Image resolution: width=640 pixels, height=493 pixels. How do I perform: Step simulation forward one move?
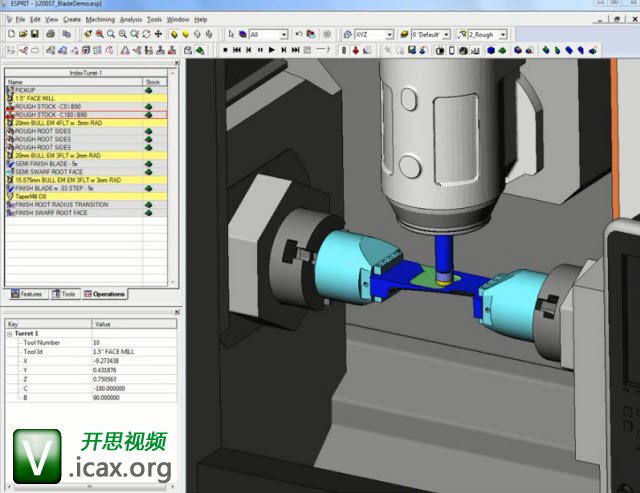pyautogui.click(x=284, y=50)
